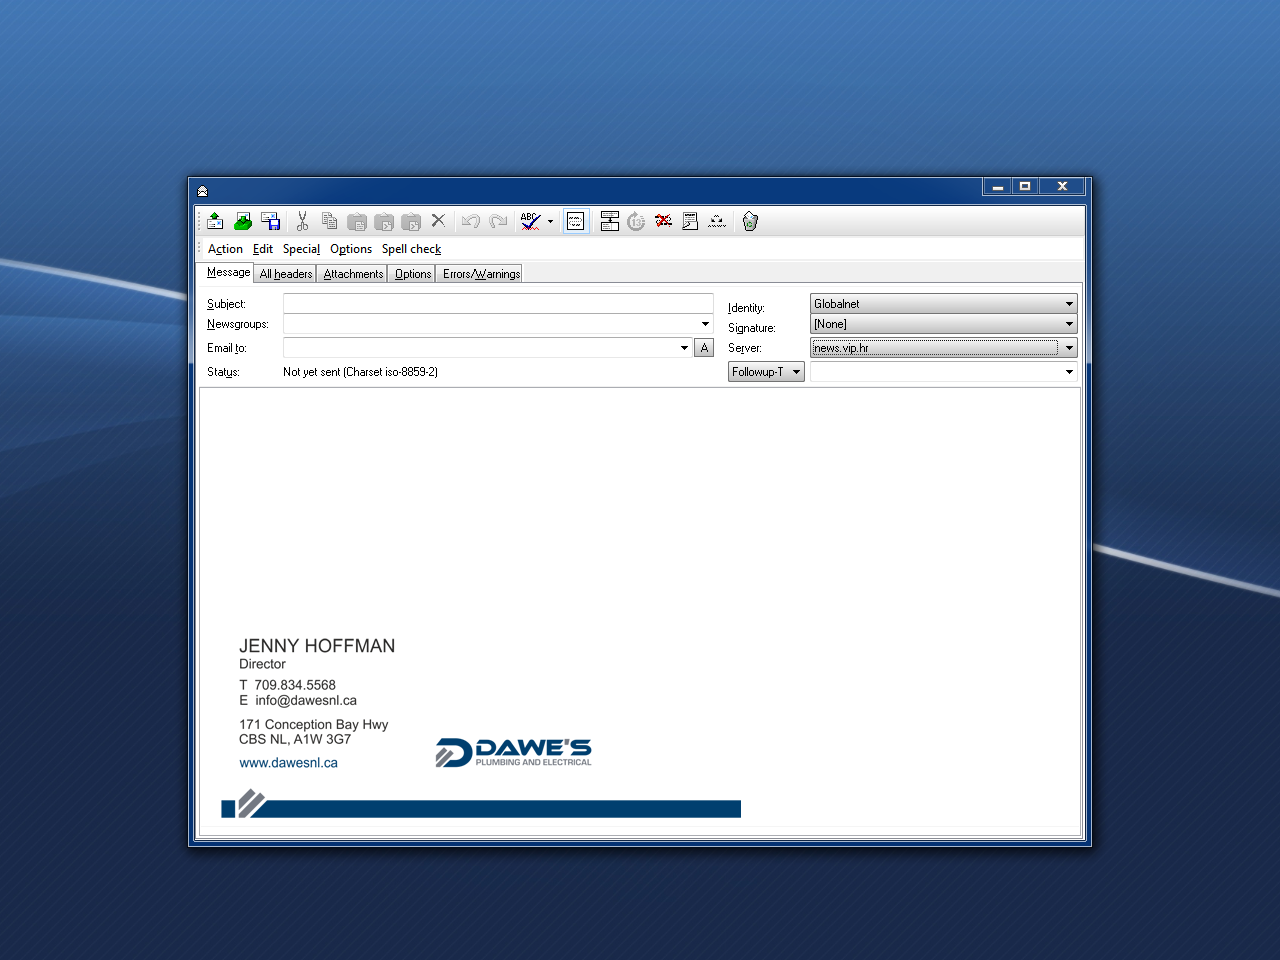Click the copy icon in the toolbar
The width and height of the screenshot is (1280, 960).
(x=329, y=221)
